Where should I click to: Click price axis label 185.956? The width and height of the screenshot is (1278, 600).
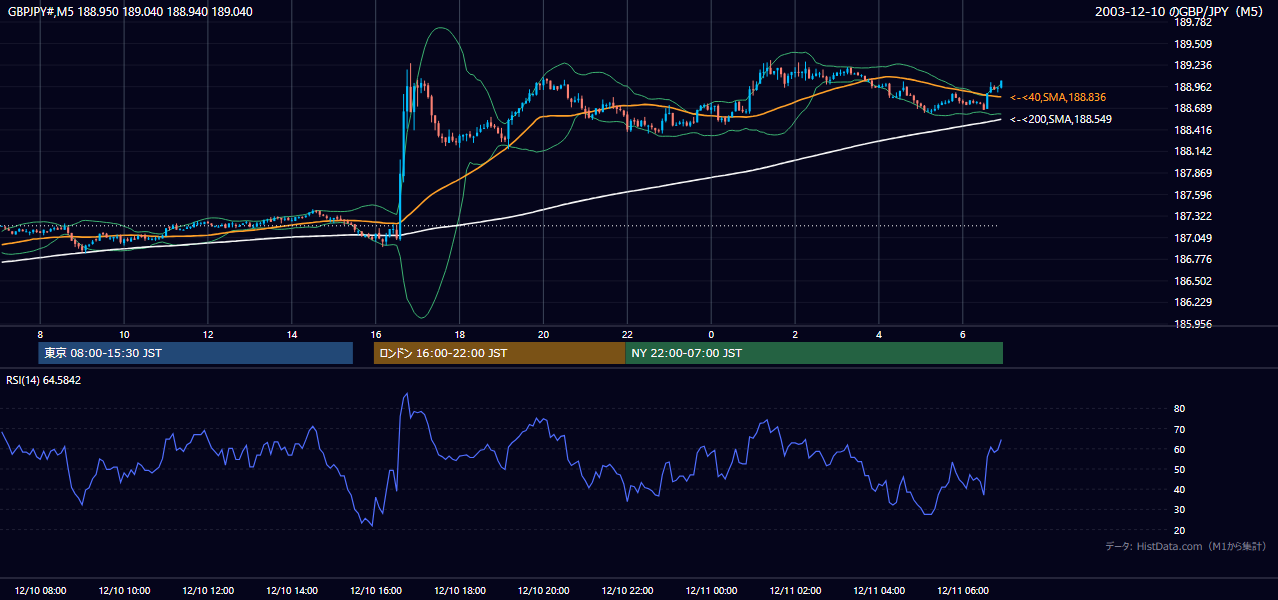tap(1192, 324)
